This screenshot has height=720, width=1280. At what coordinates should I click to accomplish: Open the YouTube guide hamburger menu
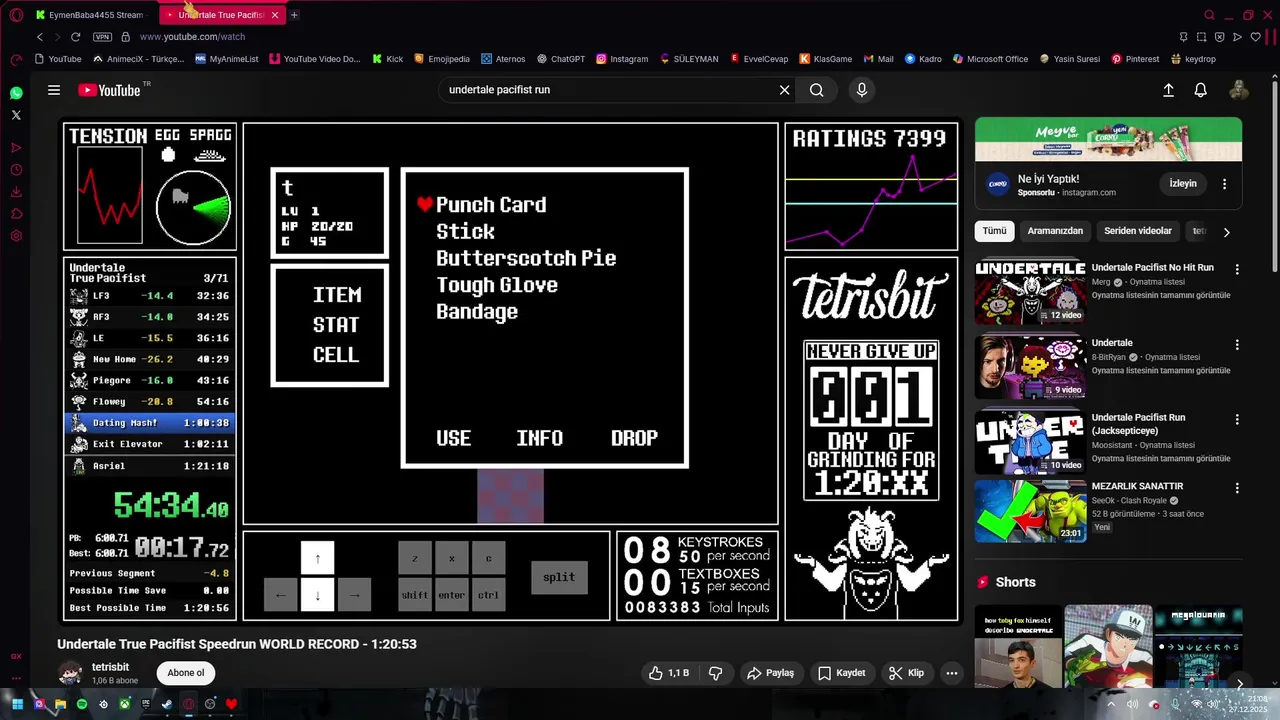(54, 90)
